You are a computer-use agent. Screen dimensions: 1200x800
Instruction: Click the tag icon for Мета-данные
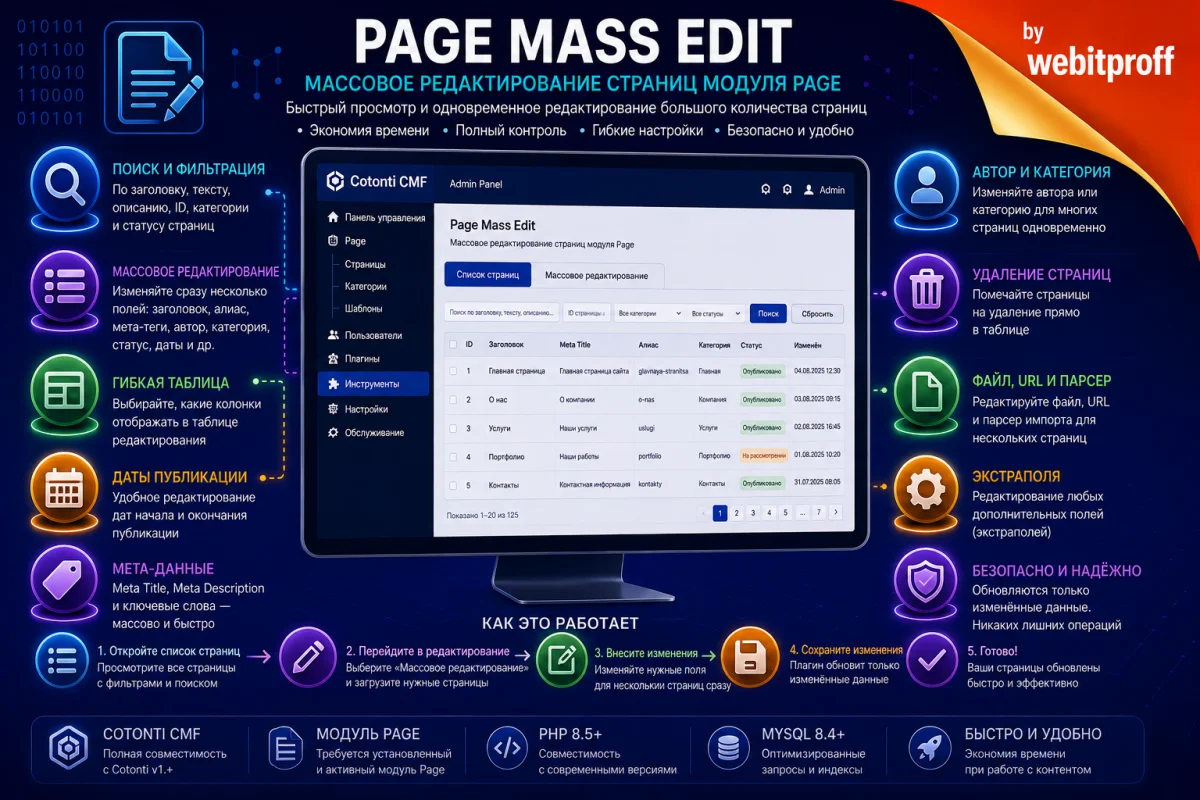64,582
